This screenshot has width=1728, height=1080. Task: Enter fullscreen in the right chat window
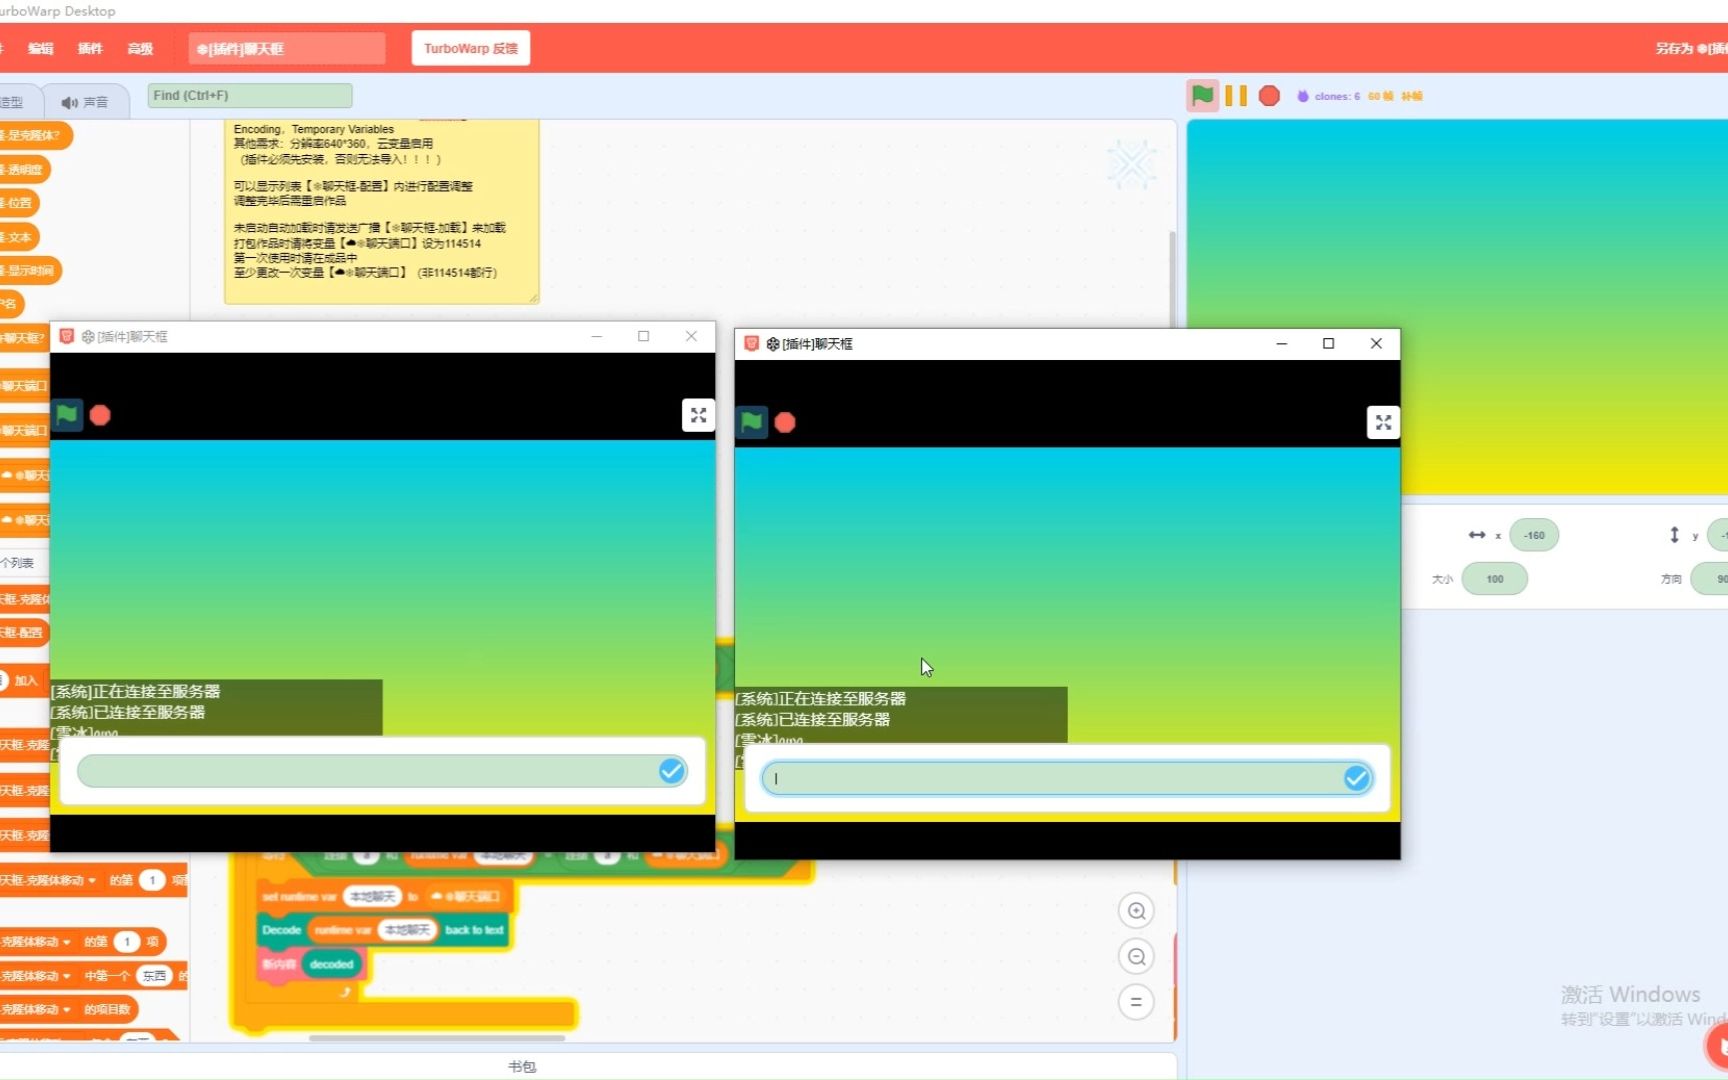click(1383, 422)
